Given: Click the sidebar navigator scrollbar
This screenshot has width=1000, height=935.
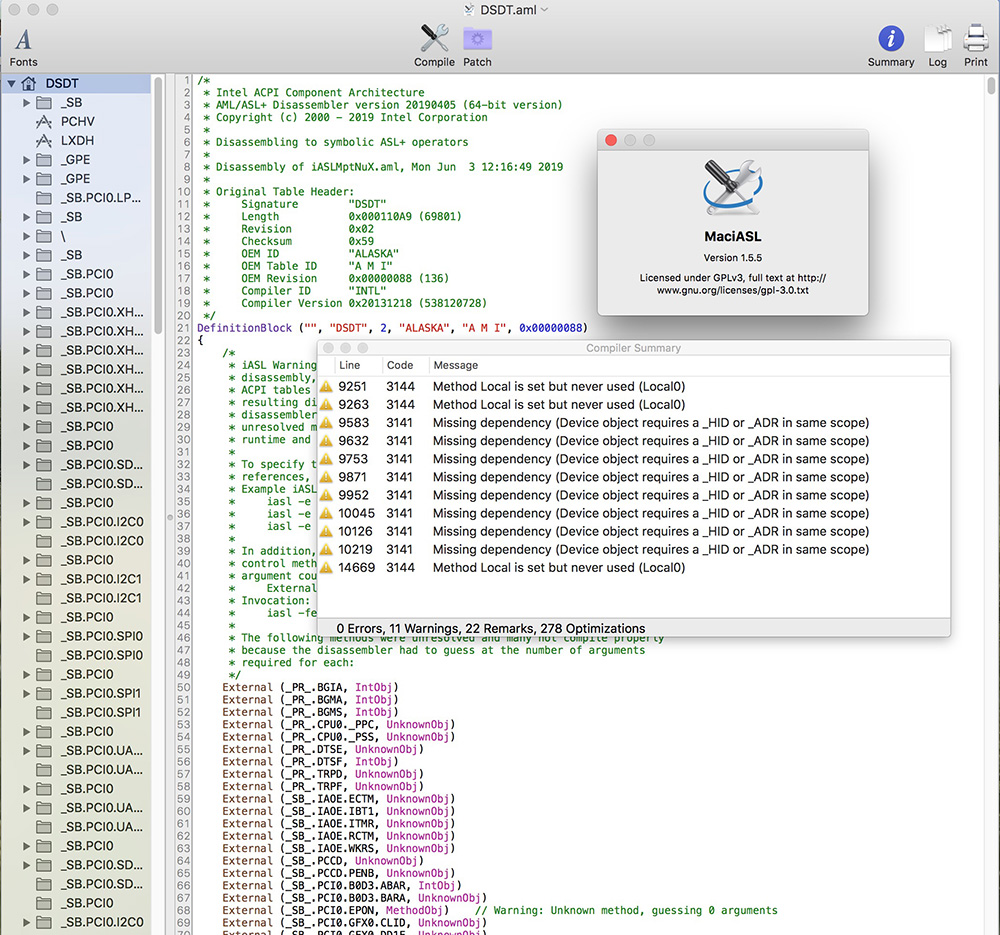Looking at the screenshot, I should coord(158,204).
